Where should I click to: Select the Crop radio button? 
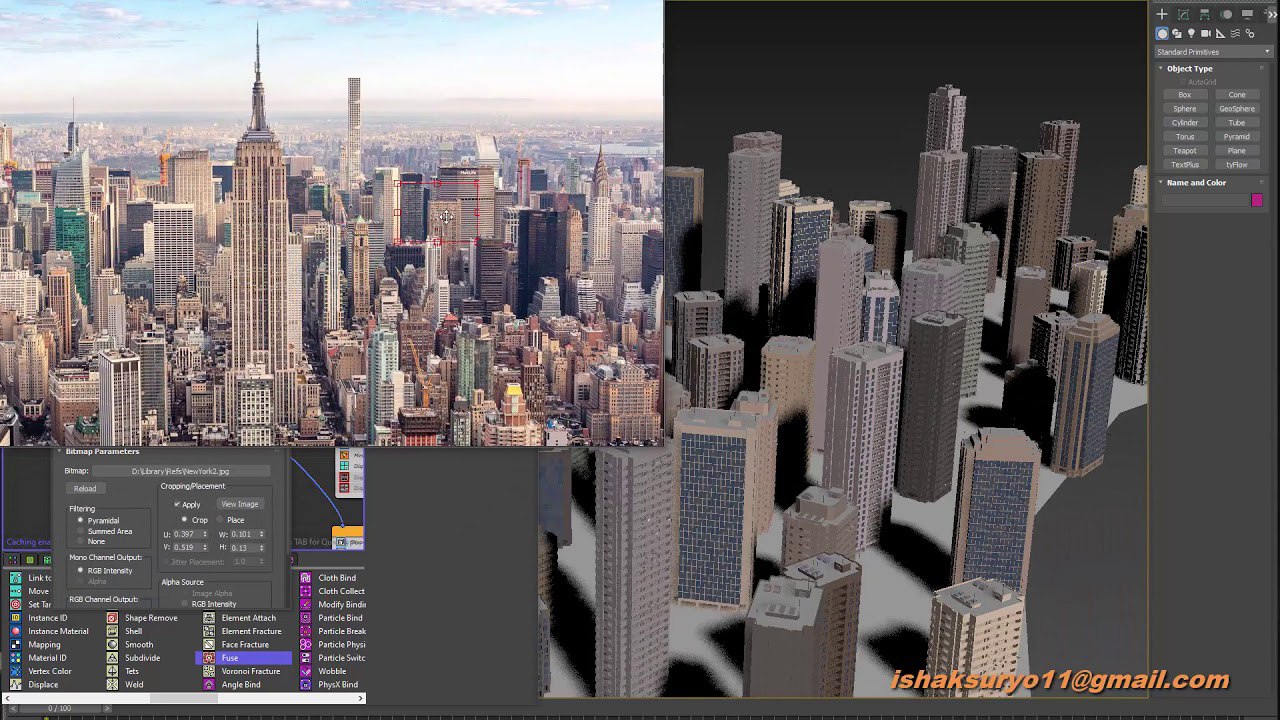[x=184, y=520]
